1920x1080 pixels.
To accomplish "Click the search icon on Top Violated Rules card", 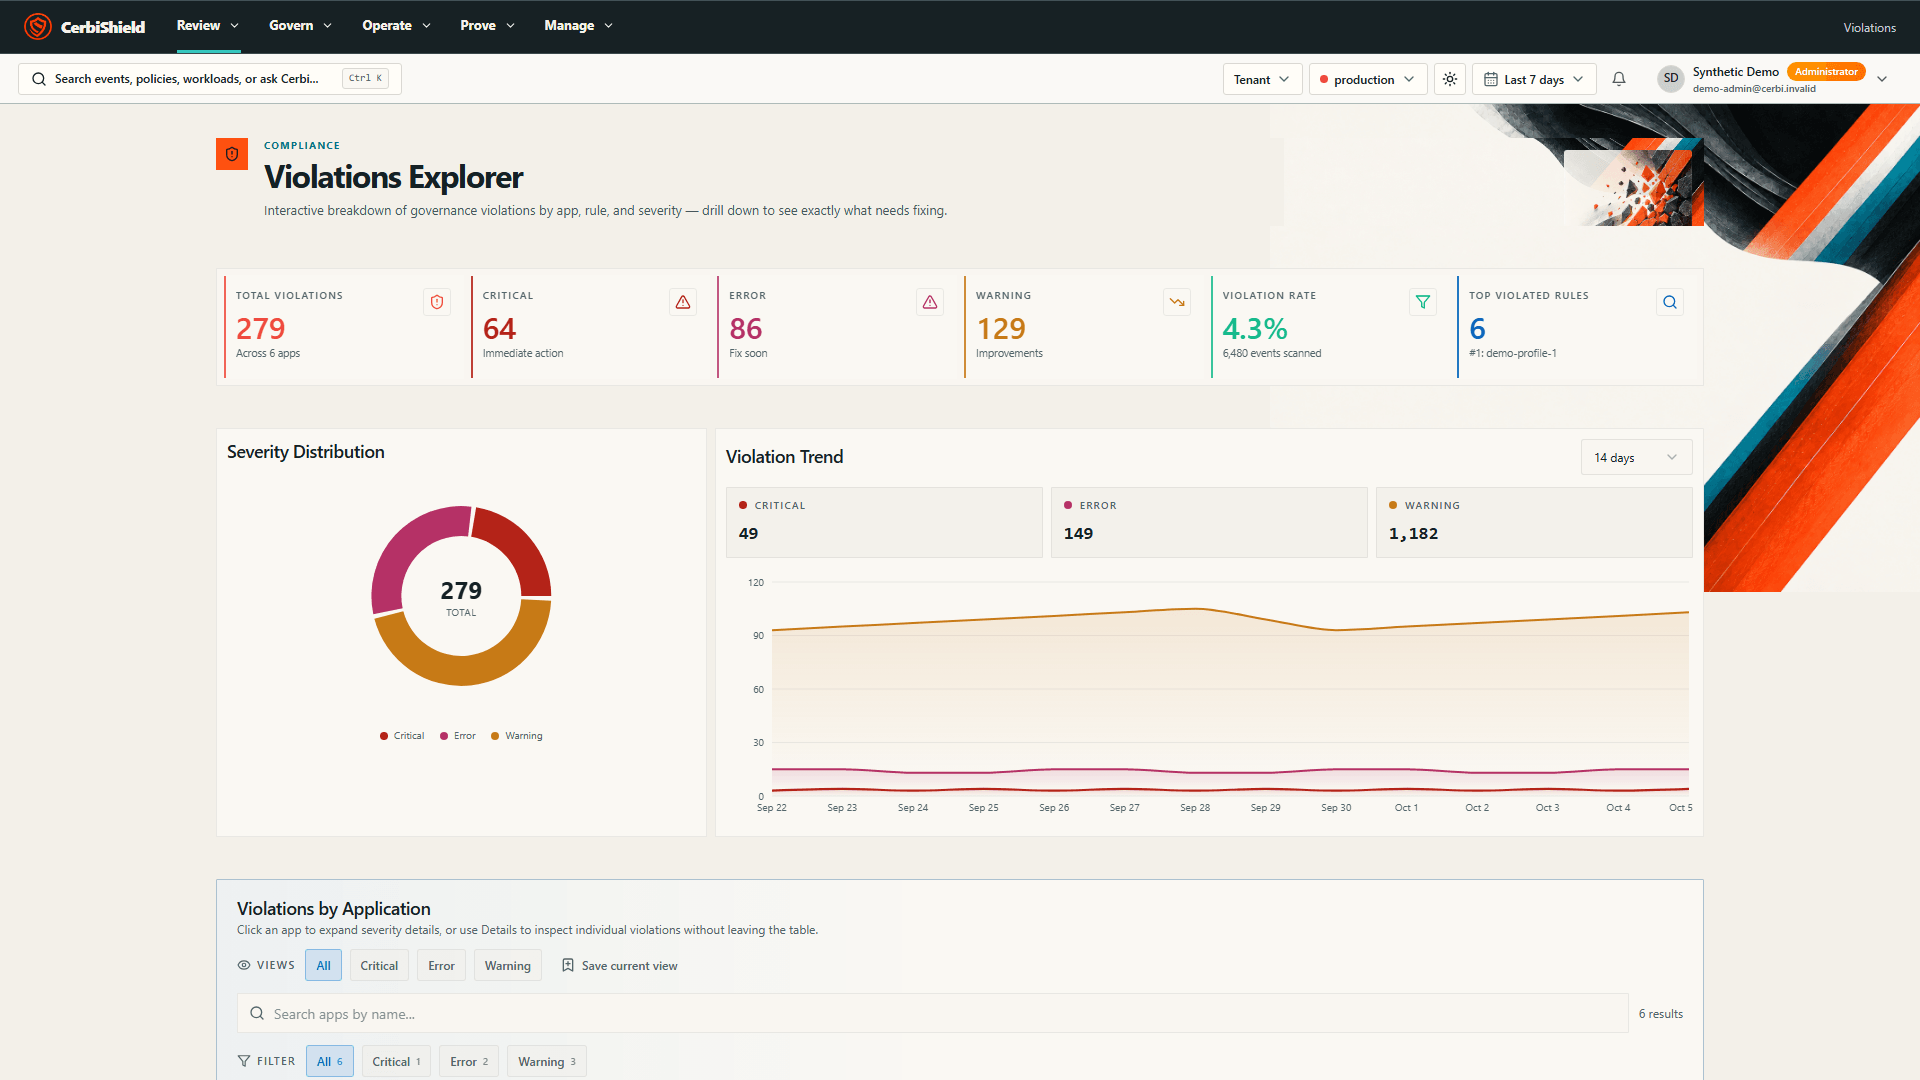I will 1670,302.
